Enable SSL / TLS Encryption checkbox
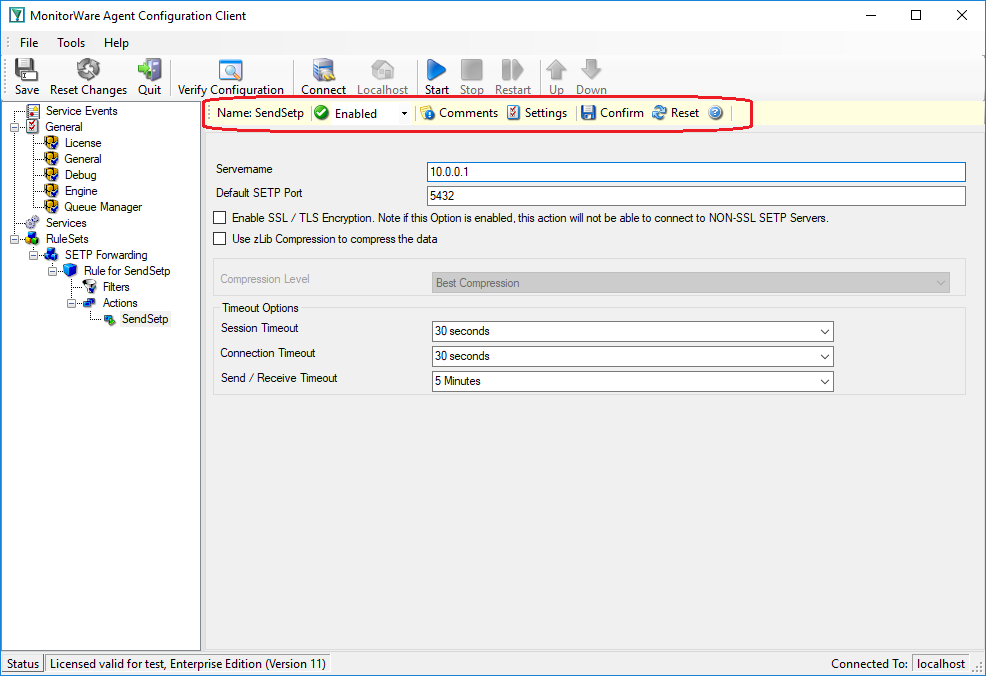Viewport: 986px width, 676px height. pos(219,218)
